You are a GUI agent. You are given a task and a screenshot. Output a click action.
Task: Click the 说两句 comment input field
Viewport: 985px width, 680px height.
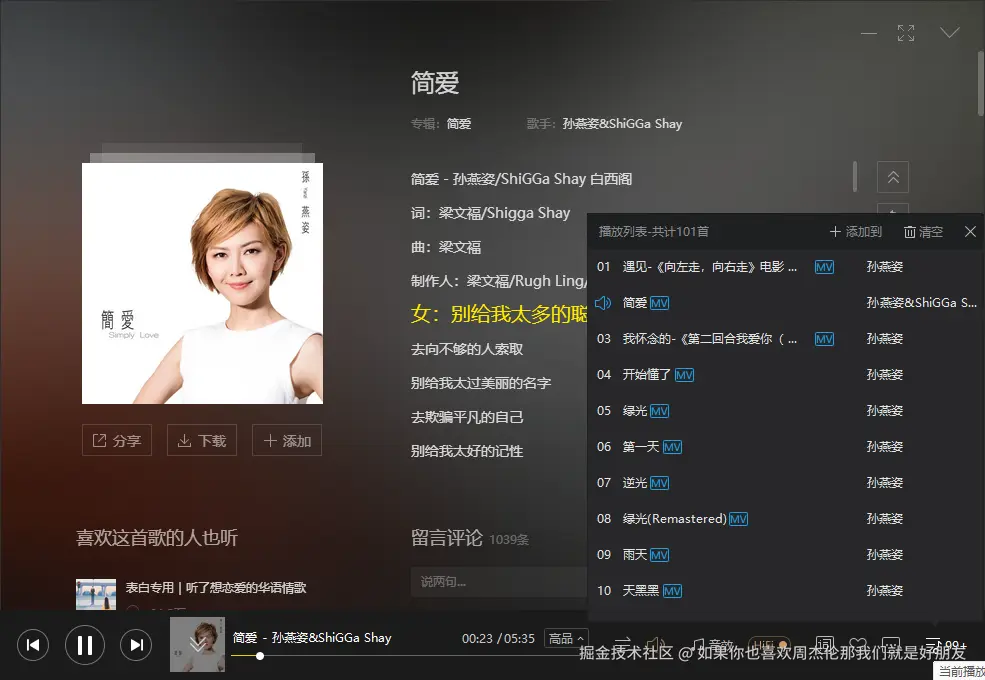tap(499, 582)
